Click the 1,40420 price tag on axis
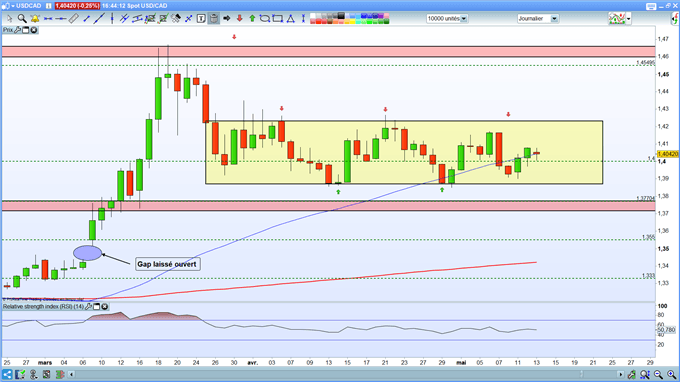Screen dimensions: 680x382 coord(668,154)
